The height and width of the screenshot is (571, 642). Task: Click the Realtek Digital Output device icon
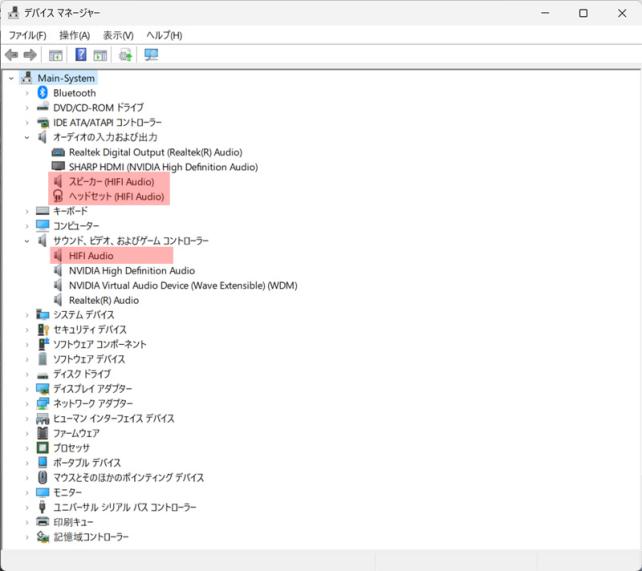58,152
